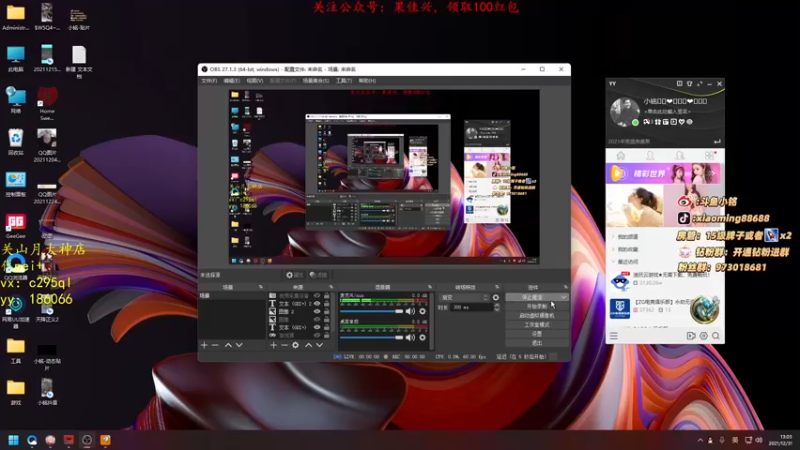Mute the microphone/Aux speaker icon
The height and width of the screenshot is (450, 800).
[x=410, y=311]
